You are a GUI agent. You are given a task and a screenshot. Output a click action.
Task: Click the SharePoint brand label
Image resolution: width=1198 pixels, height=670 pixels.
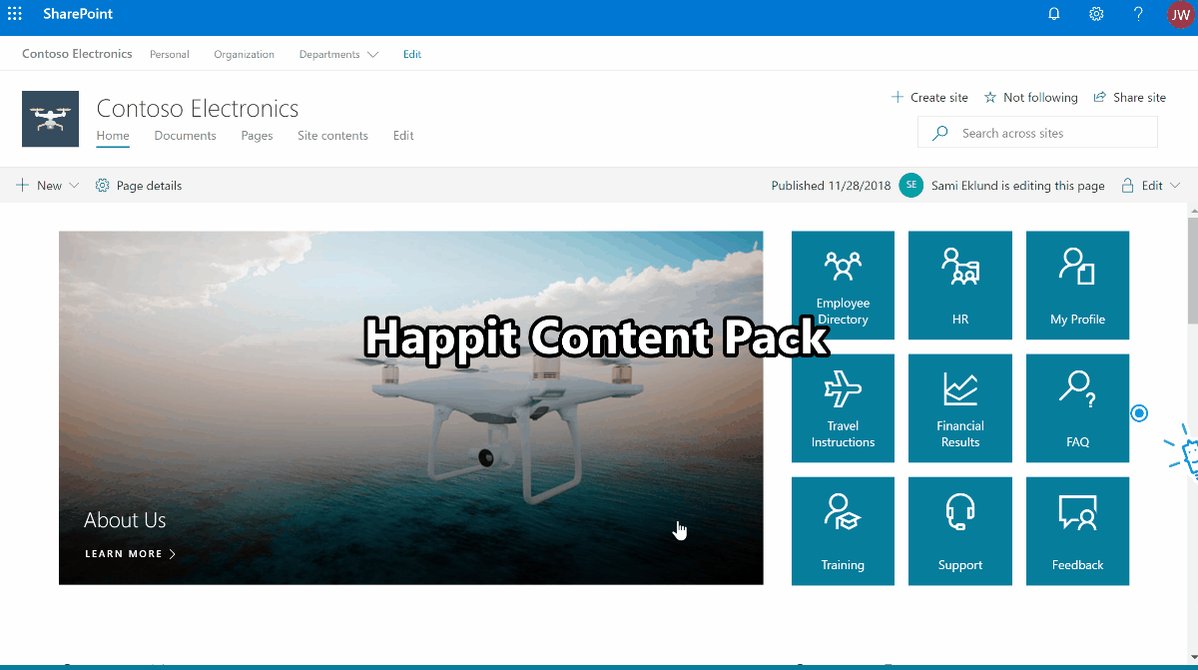pos(78,14)
